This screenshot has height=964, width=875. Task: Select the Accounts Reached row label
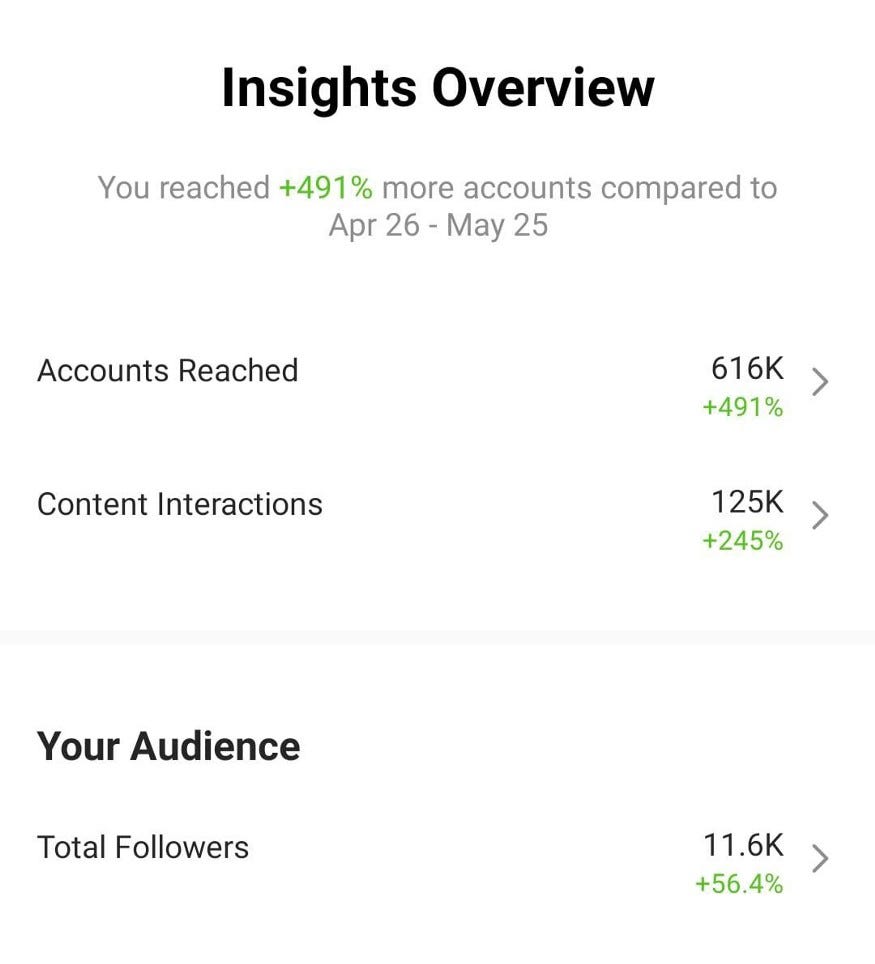[167, 370]
